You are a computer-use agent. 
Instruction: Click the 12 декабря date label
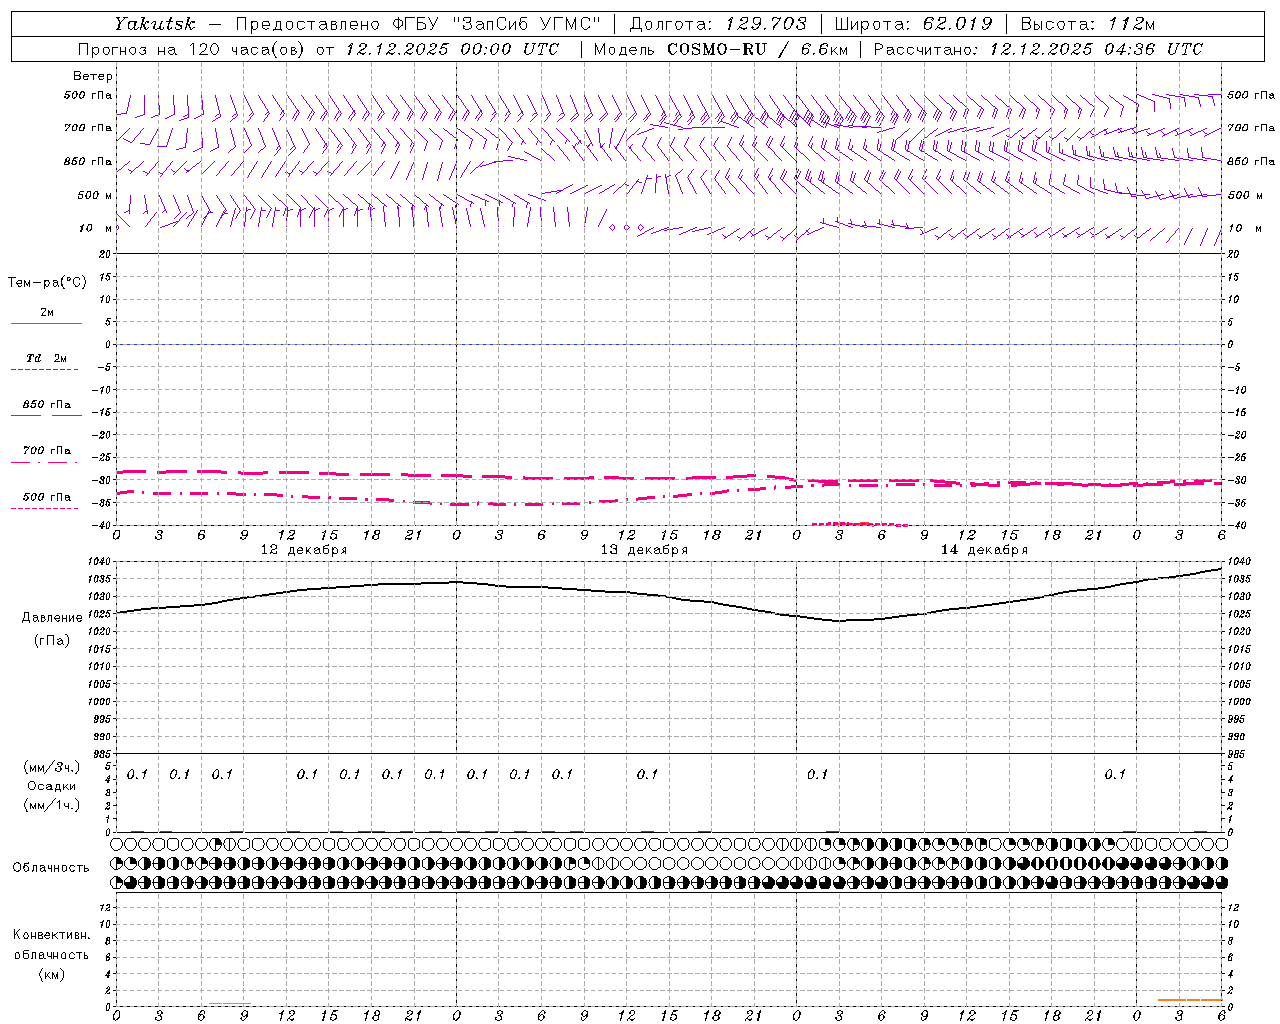(304, 550)
